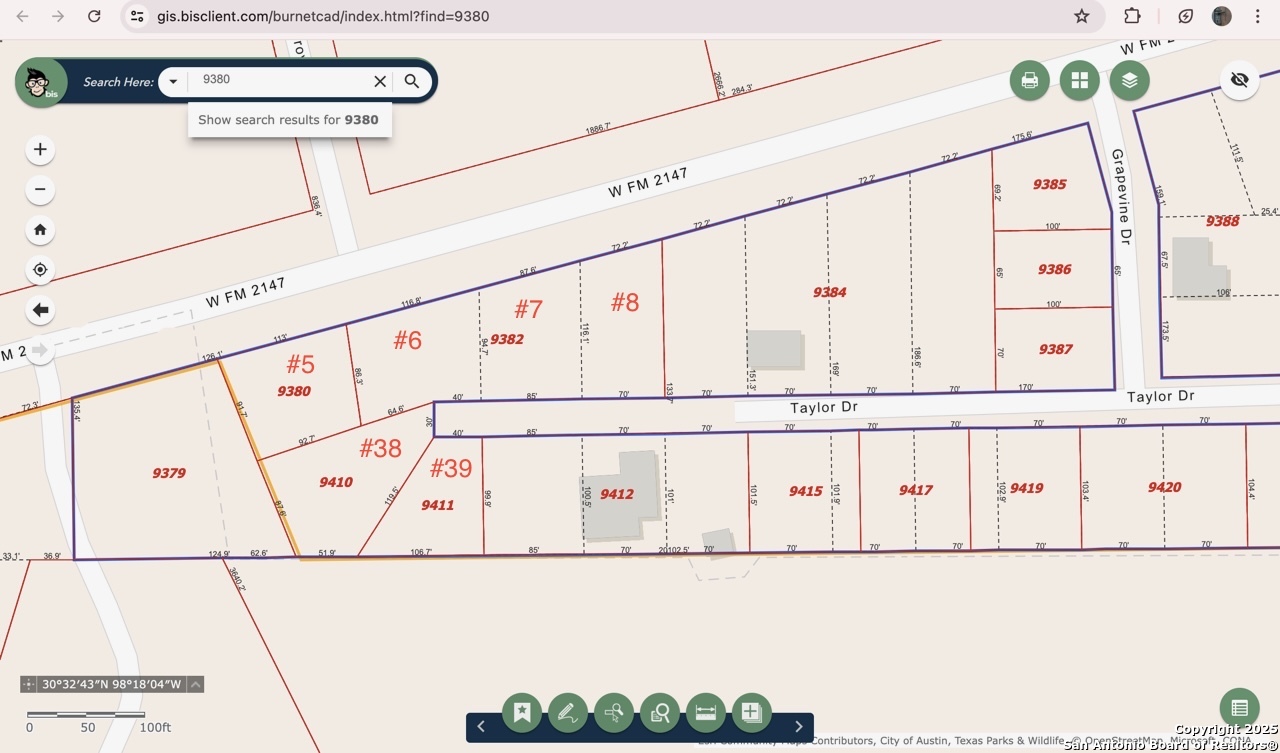
Task: Click the bookmark star tool
Action: (x=522, y=713)
